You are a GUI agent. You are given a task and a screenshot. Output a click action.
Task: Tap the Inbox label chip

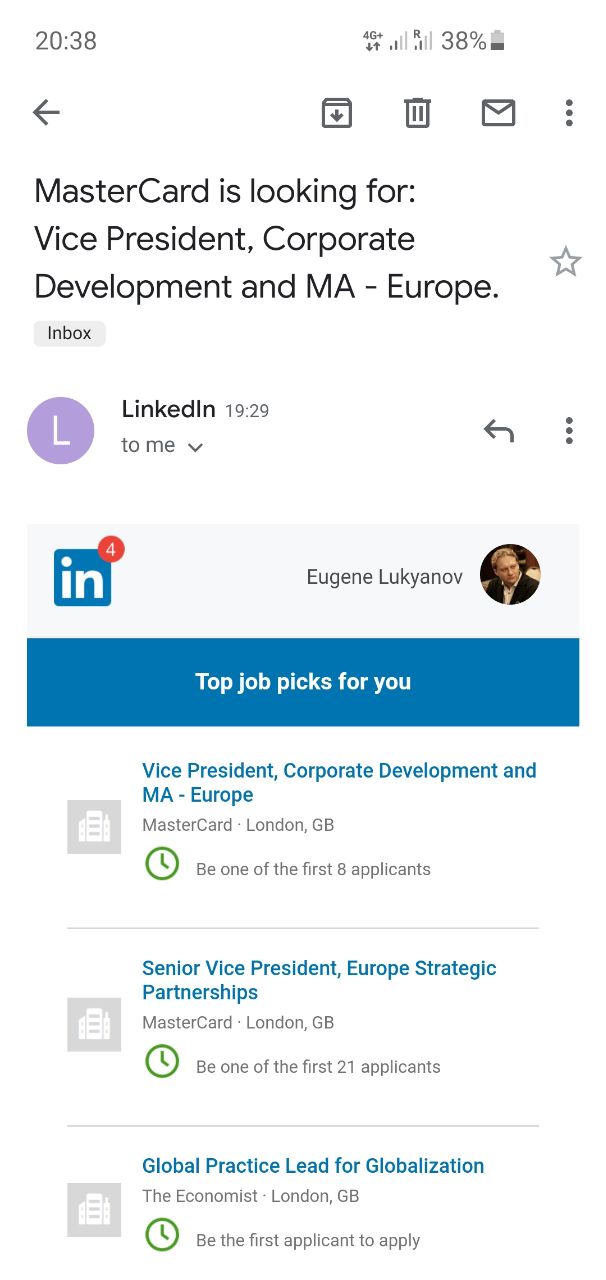click(x=69, y=333)
